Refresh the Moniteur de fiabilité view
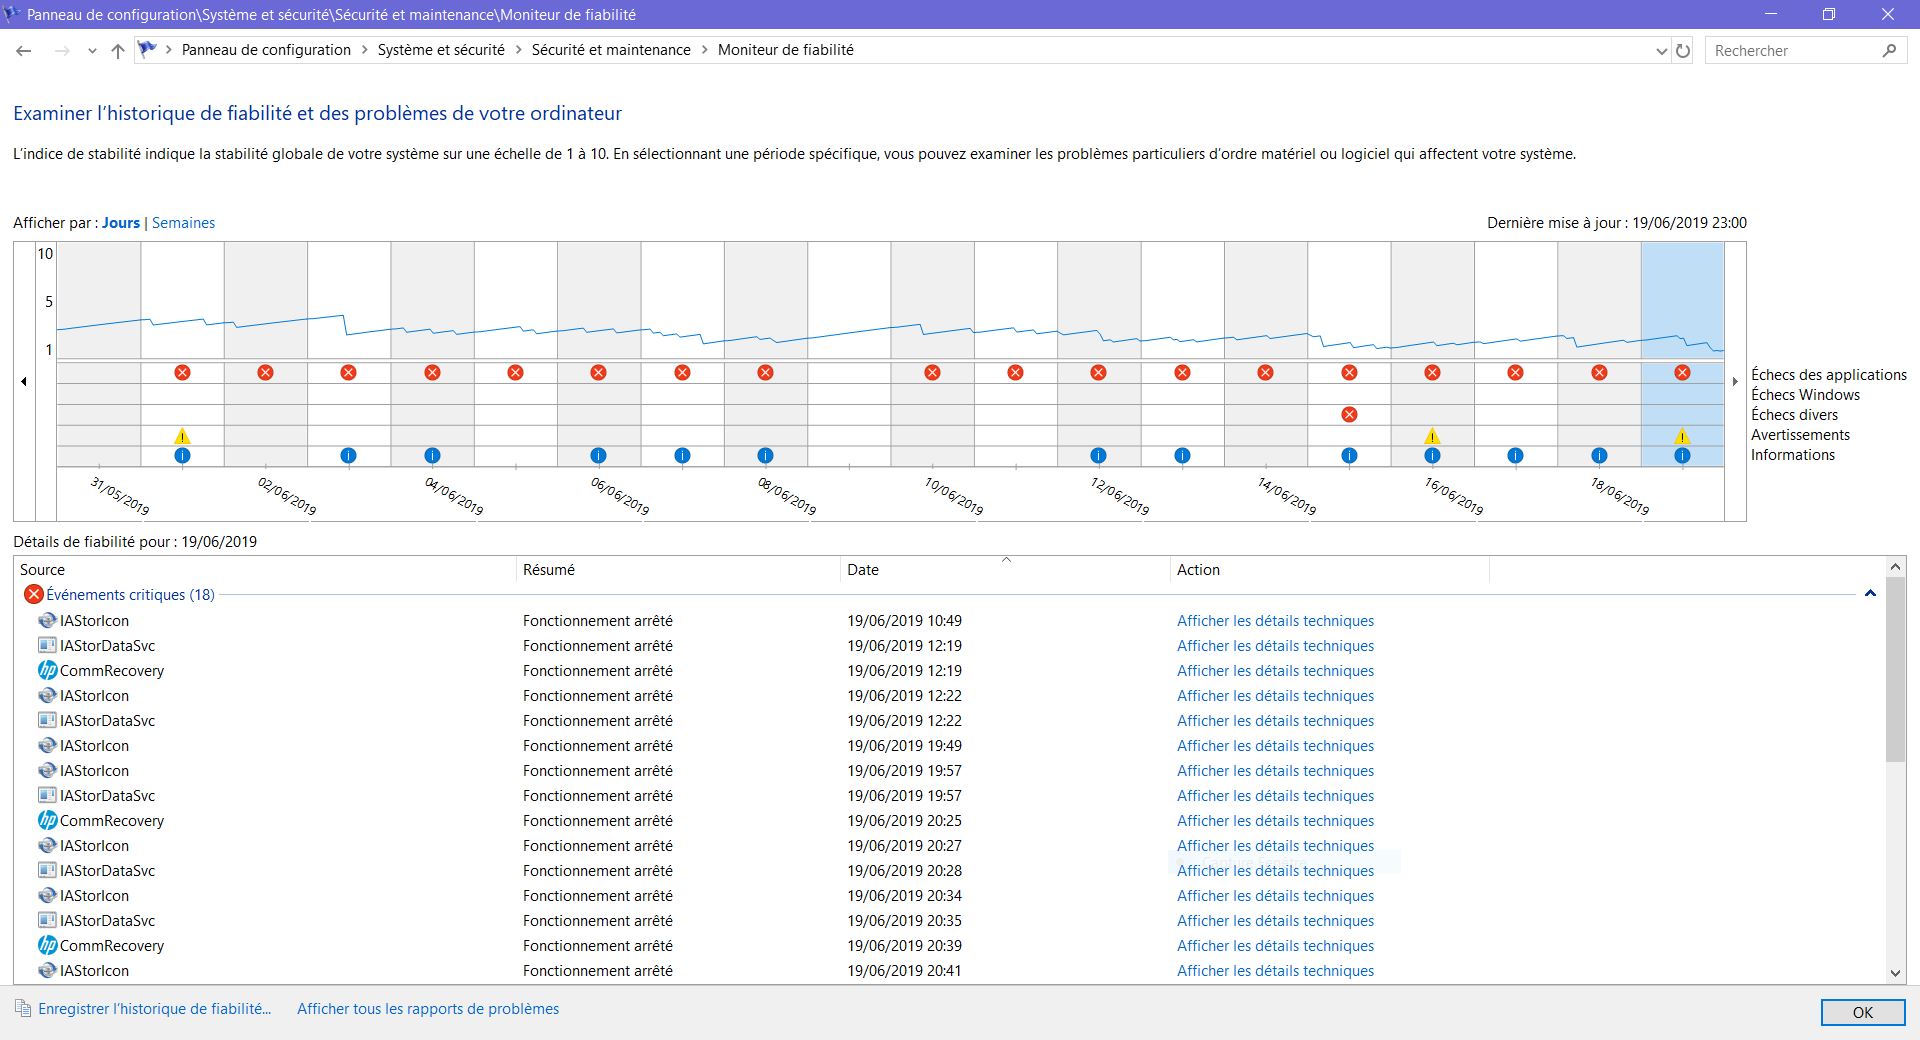The width and height of the screenshot is (1920, 1040). tap(1683, 50)
